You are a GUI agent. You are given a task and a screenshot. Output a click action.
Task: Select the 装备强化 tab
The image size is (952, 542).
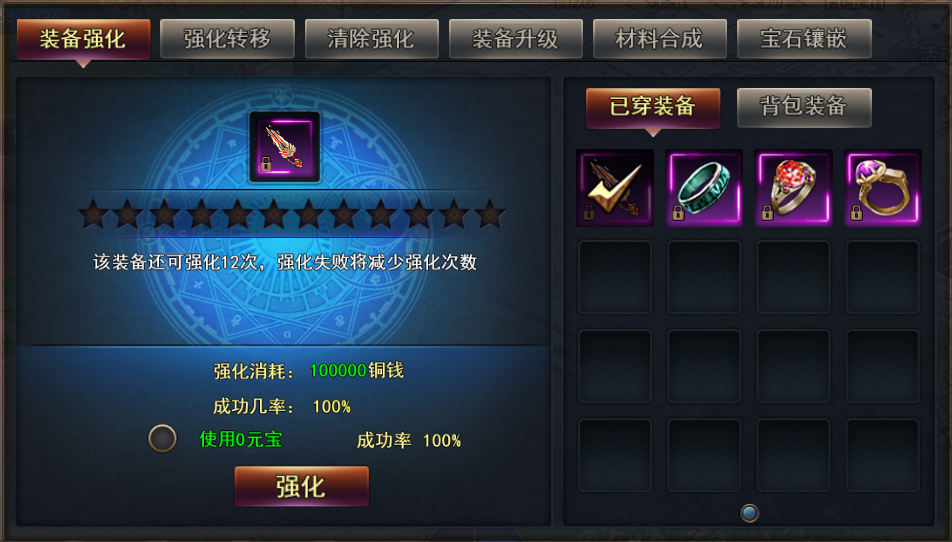(x=83, y=39)
